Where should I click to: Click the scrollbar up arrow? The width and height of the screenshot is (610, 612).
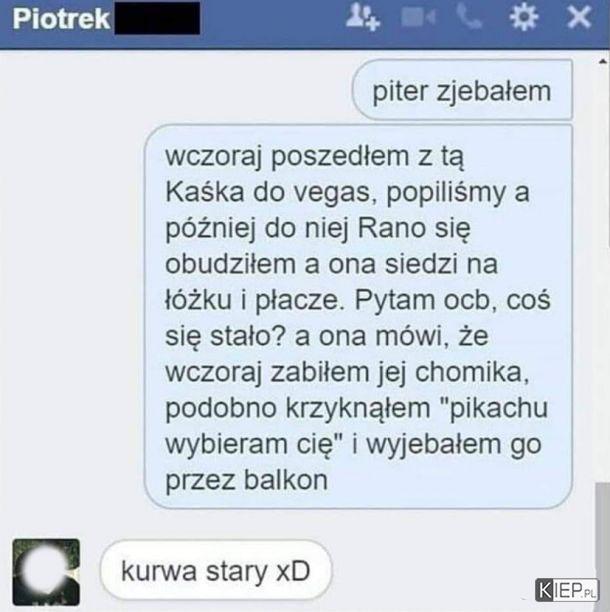click(x=603, y=61)
